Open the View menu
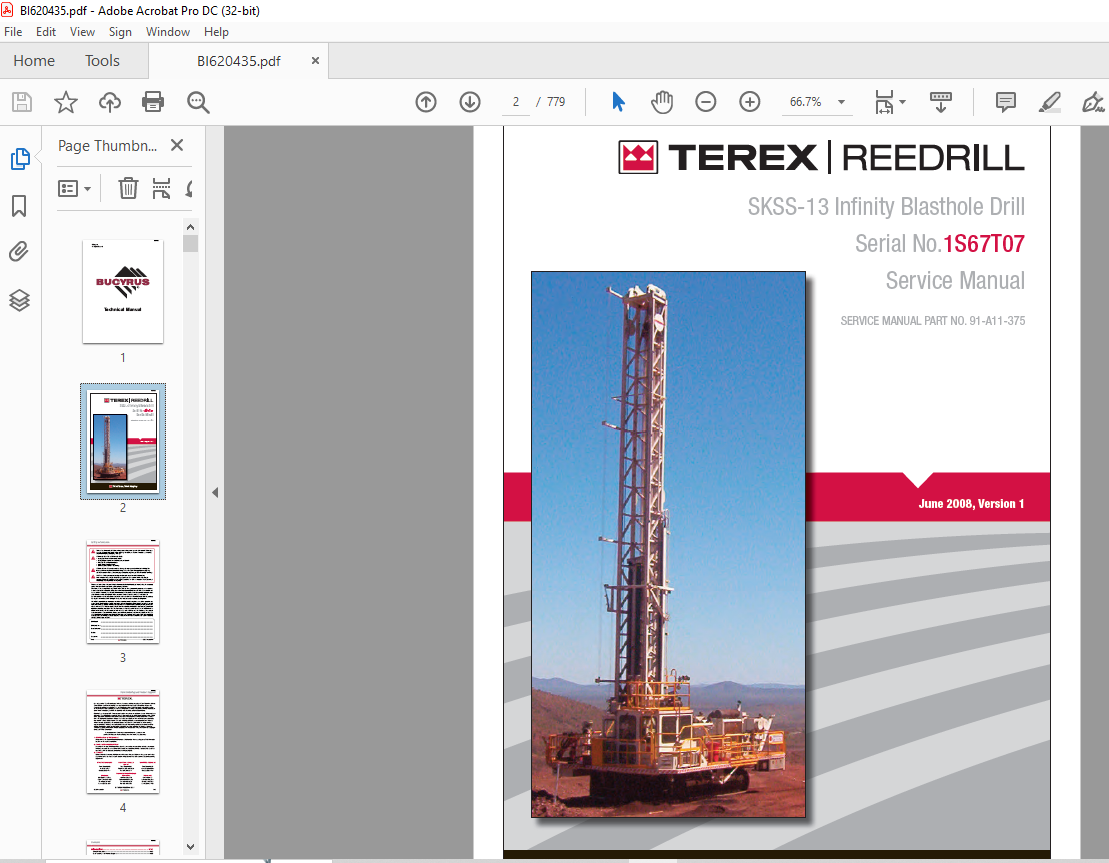Viewport: 1109px width, 863px height. click(82, 32)
